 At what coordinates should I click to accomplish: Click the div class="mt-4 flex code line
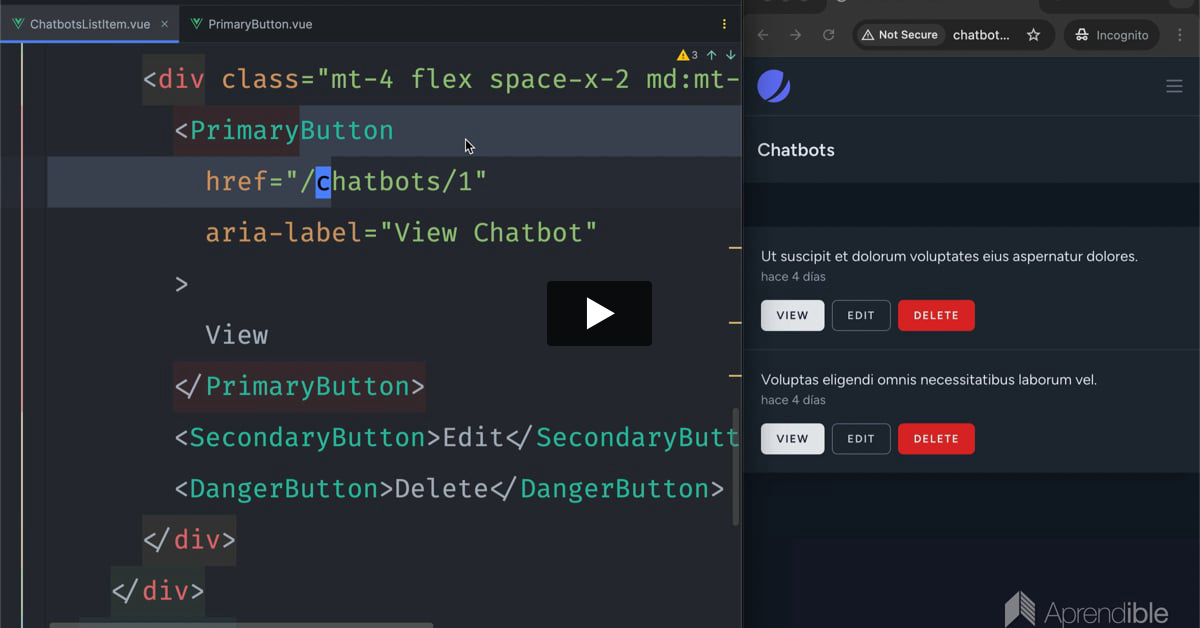441,80
